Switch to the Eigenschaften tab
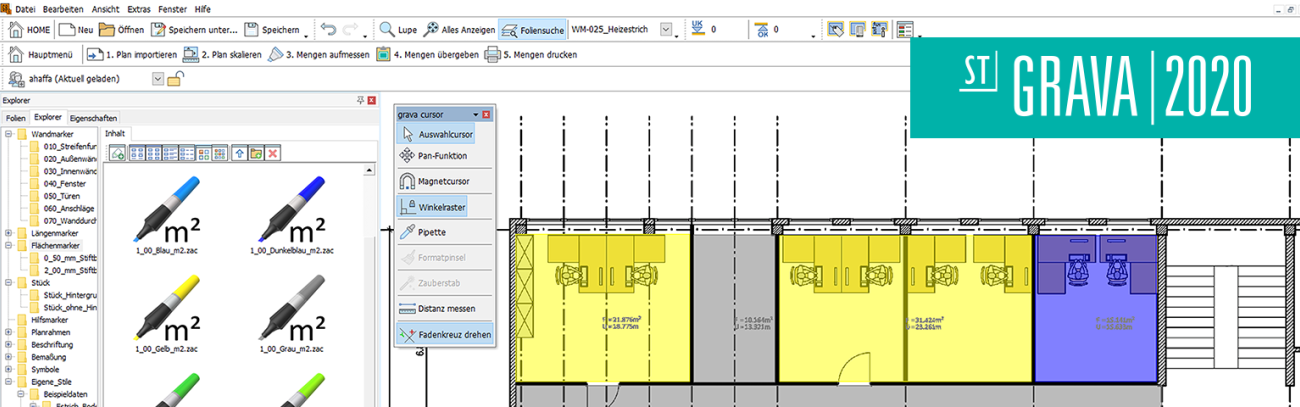The image size is (1300, 407). click(x=93, y=117)
